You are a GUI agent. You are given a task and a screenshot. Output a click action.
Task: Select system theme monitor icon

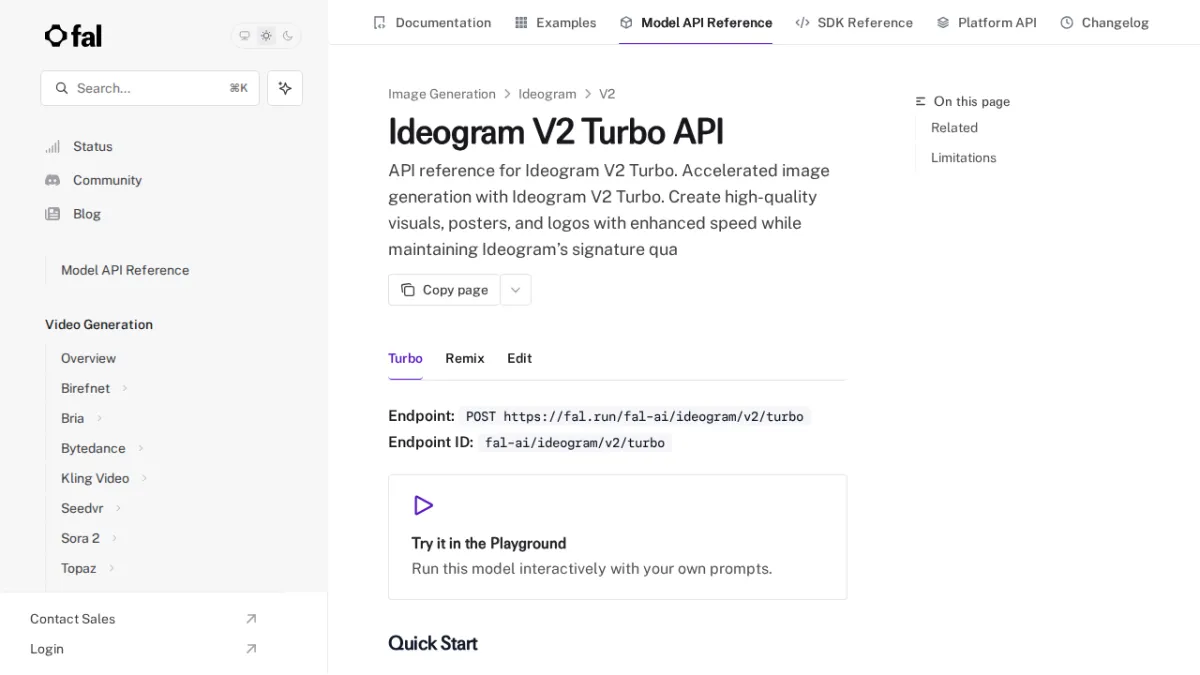(x=244, y=36)
